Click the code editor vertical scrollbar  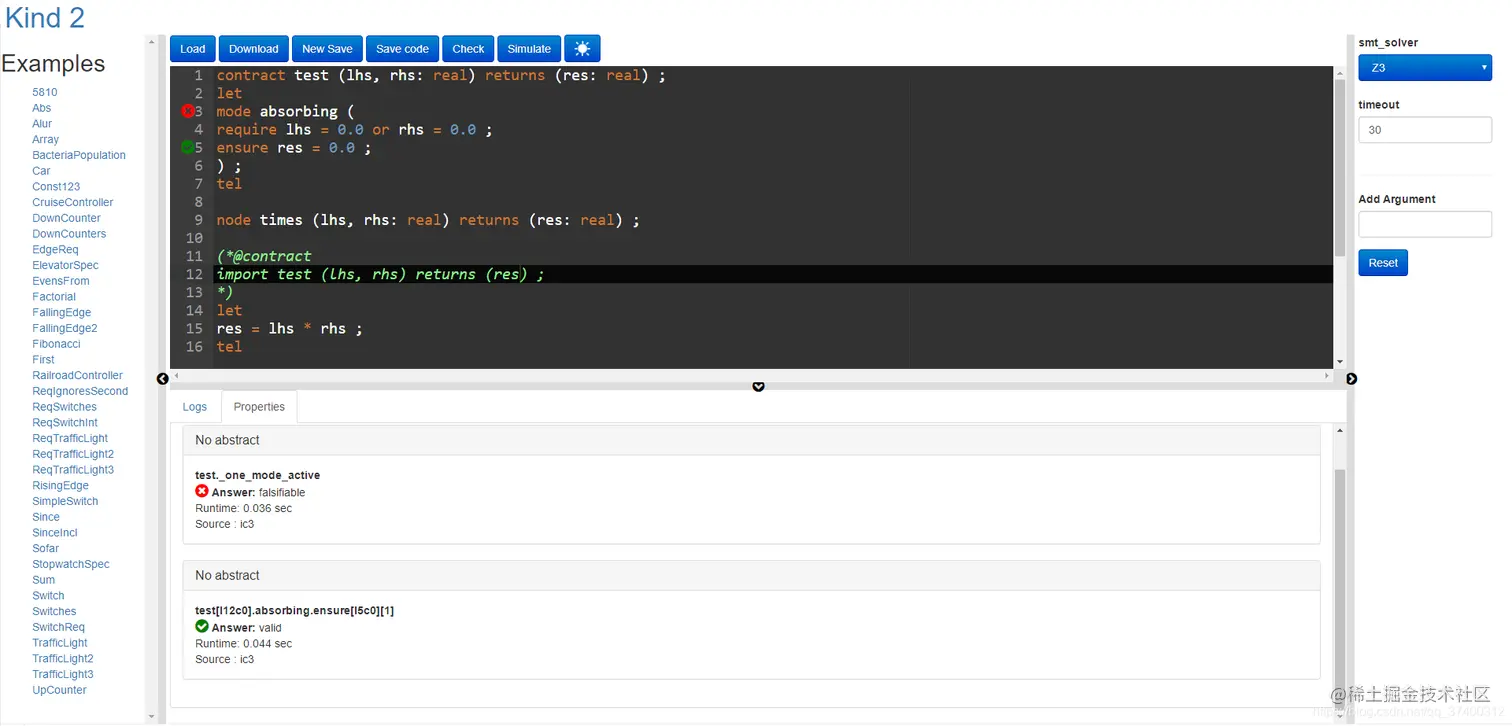1340,166
